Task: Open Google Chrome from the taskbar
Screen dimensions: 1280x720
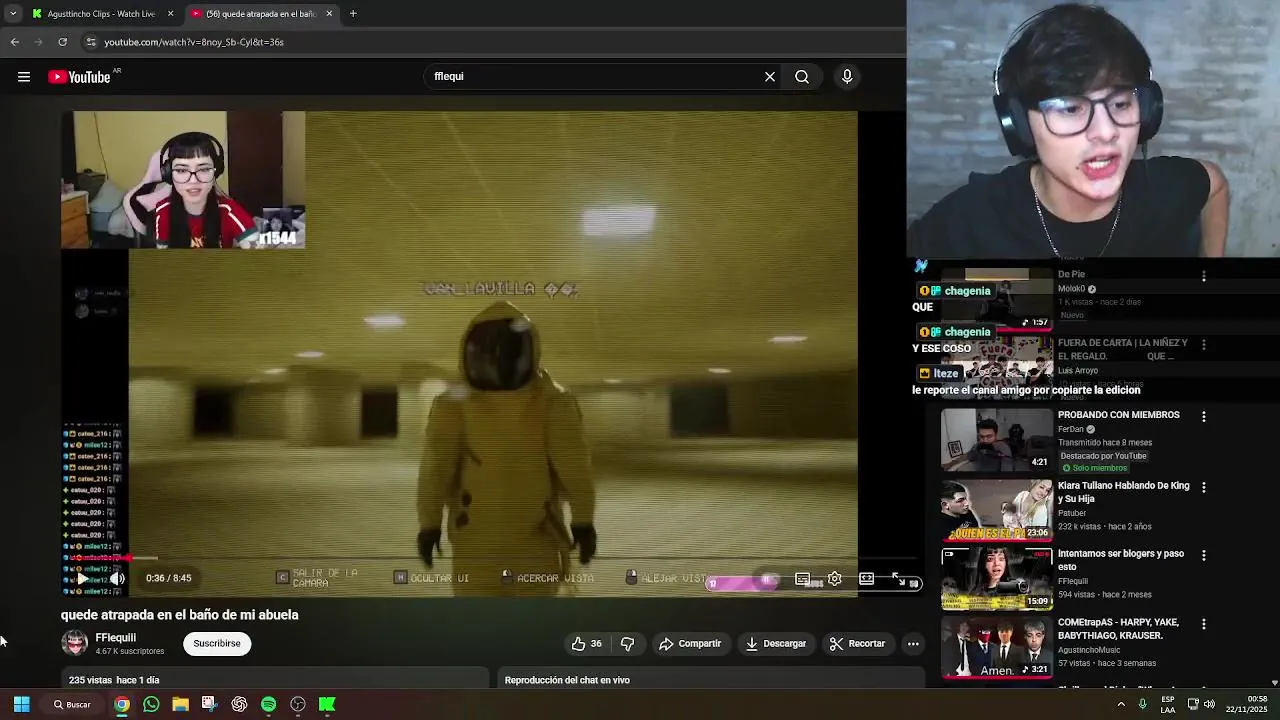Action: tap(121, 704)
